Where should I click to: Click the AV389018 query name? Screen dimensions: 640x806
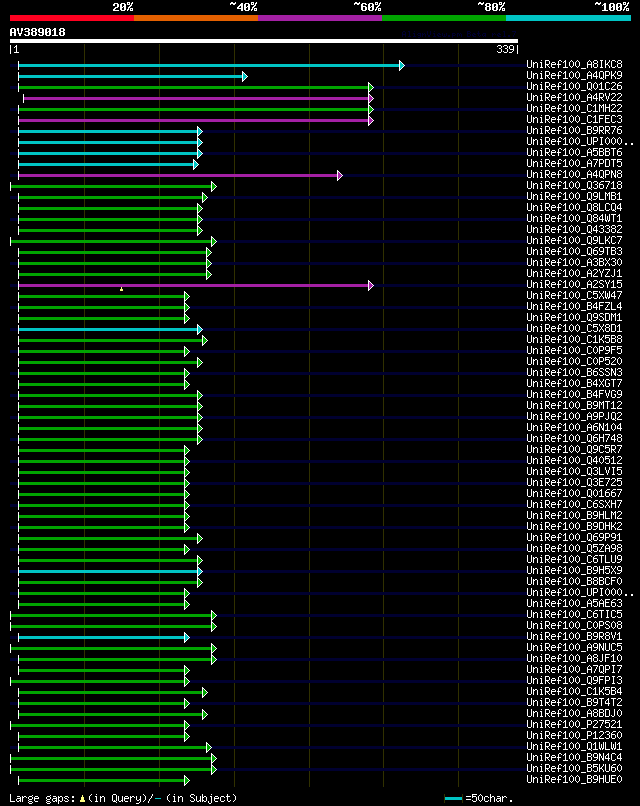[38, 32]
